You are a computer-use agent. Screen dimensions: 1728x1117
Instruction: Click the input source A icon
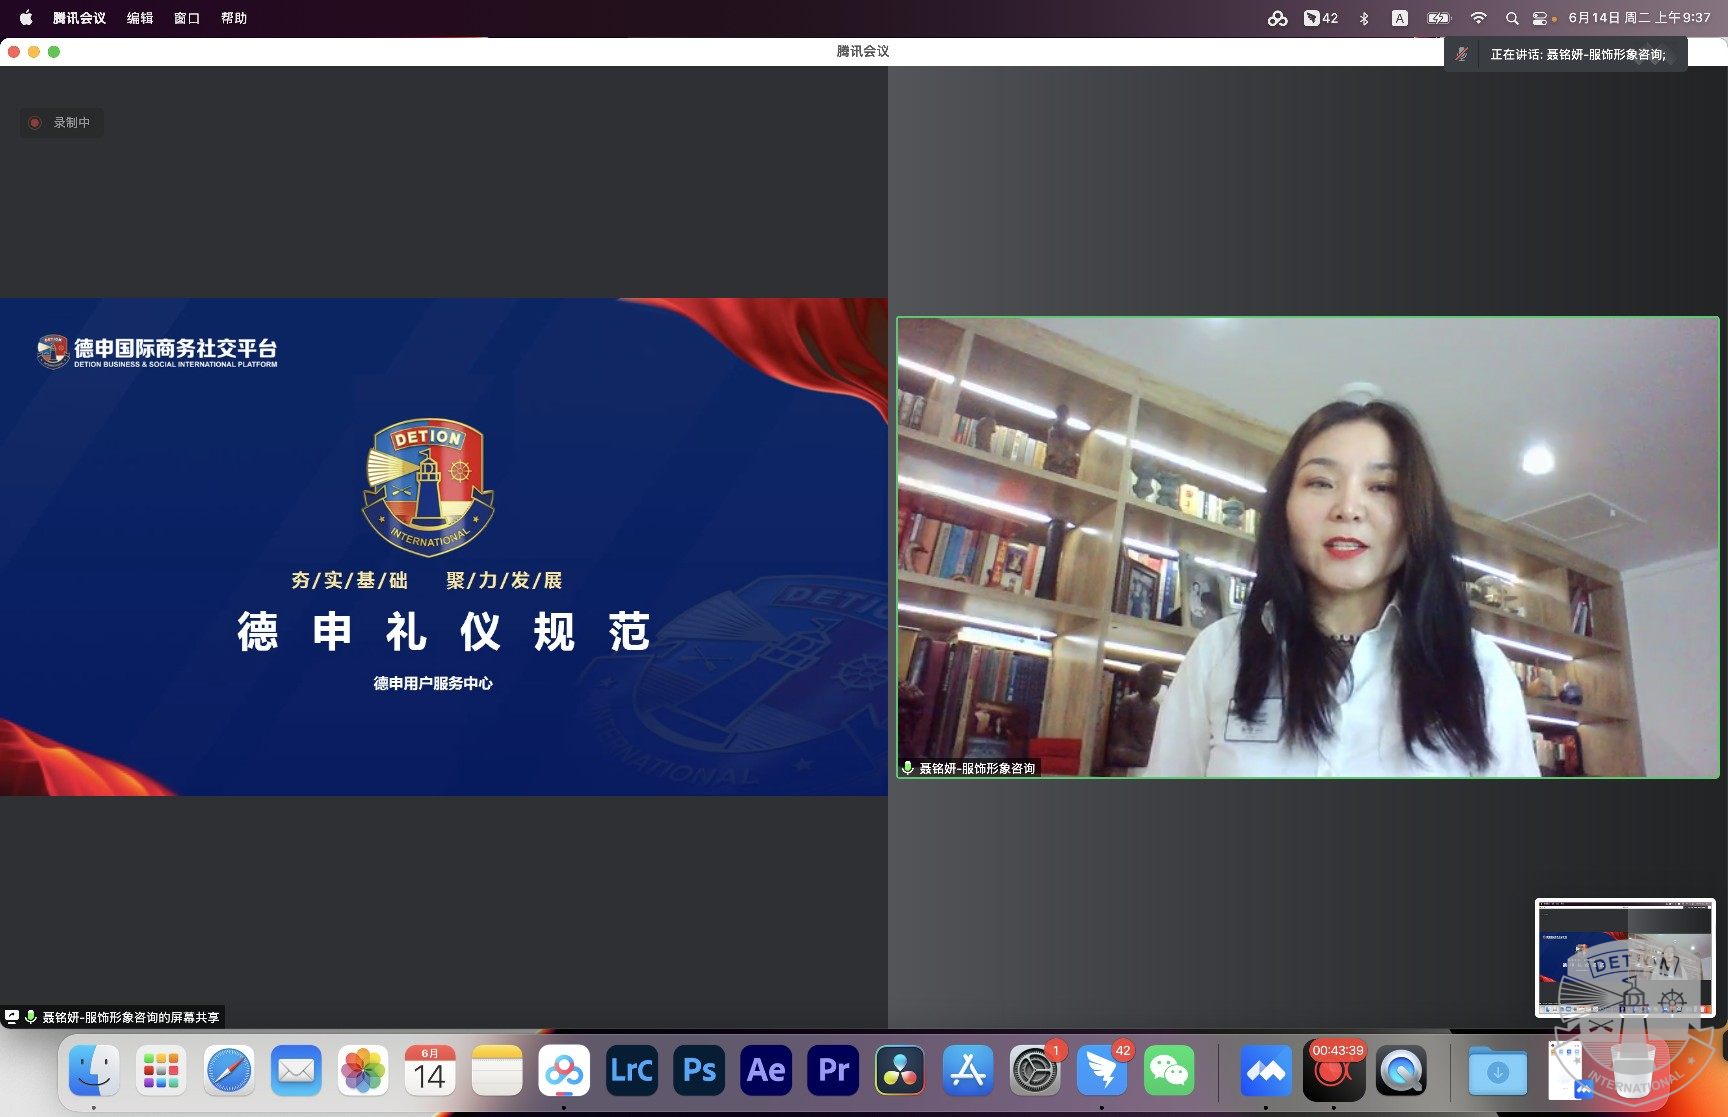[x=1400, y=18]
